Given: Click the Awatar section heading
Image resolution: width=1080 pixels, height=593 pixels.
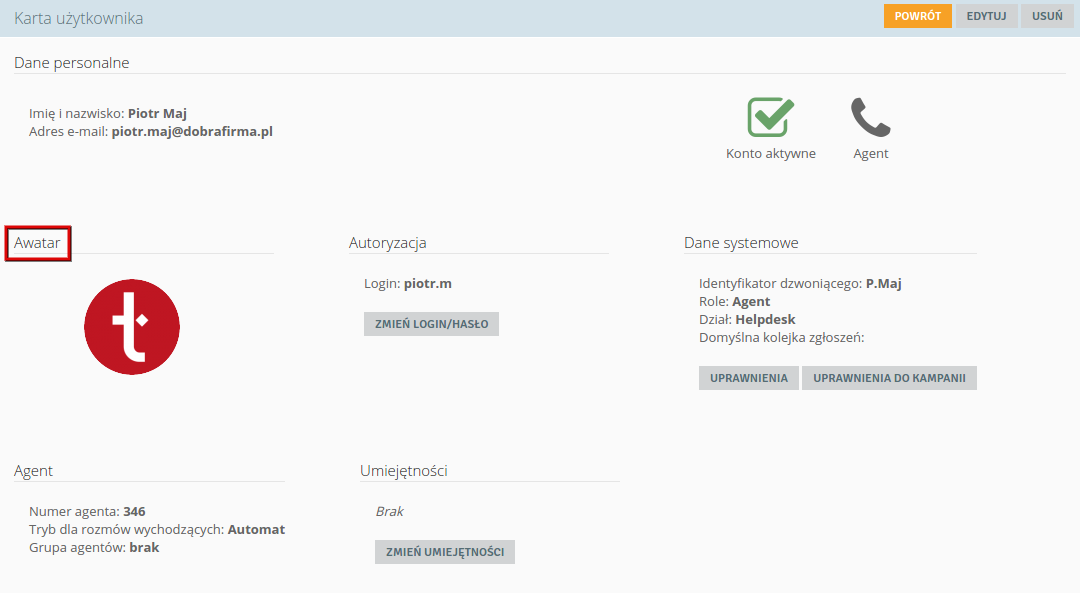Looking at the screenshot, I should click(37, 243).
